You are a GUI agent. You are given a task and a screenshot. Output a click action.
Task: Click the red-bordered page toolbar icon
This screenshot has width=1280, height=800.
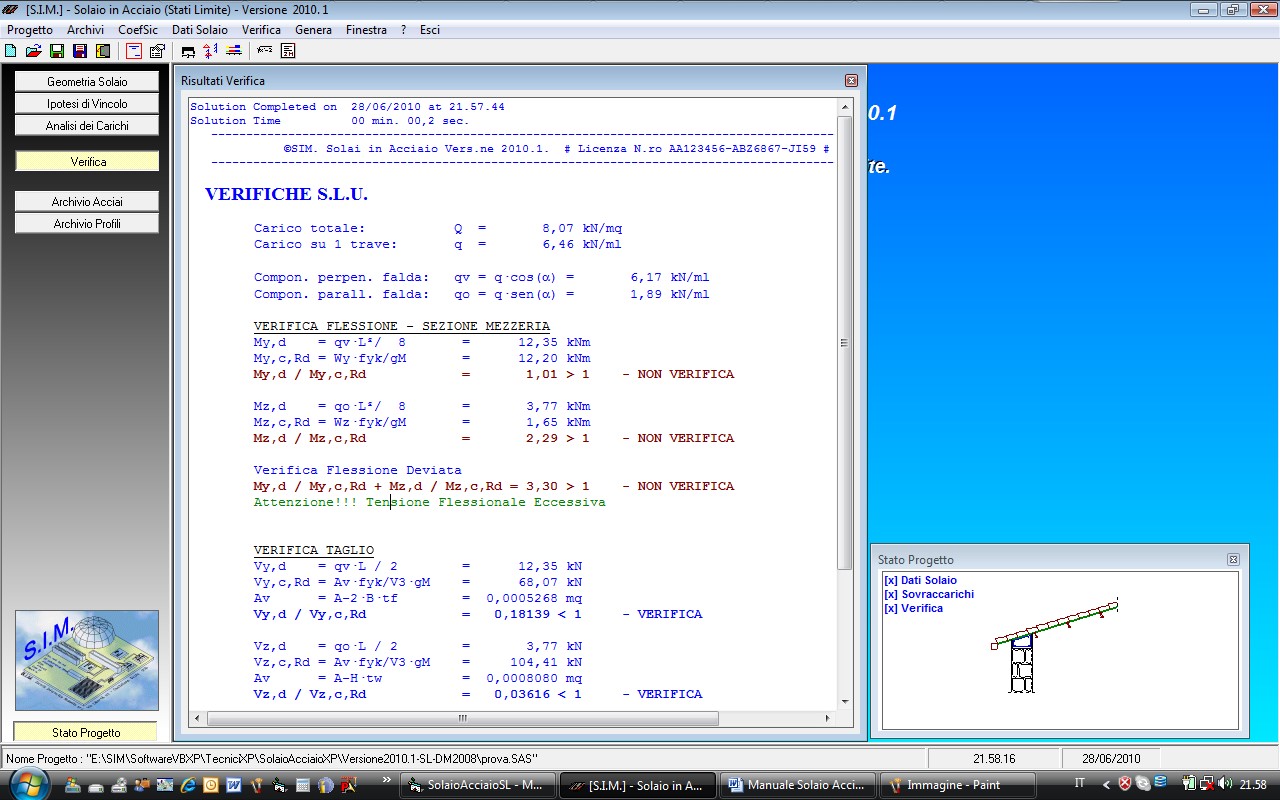tap(134, 51)
